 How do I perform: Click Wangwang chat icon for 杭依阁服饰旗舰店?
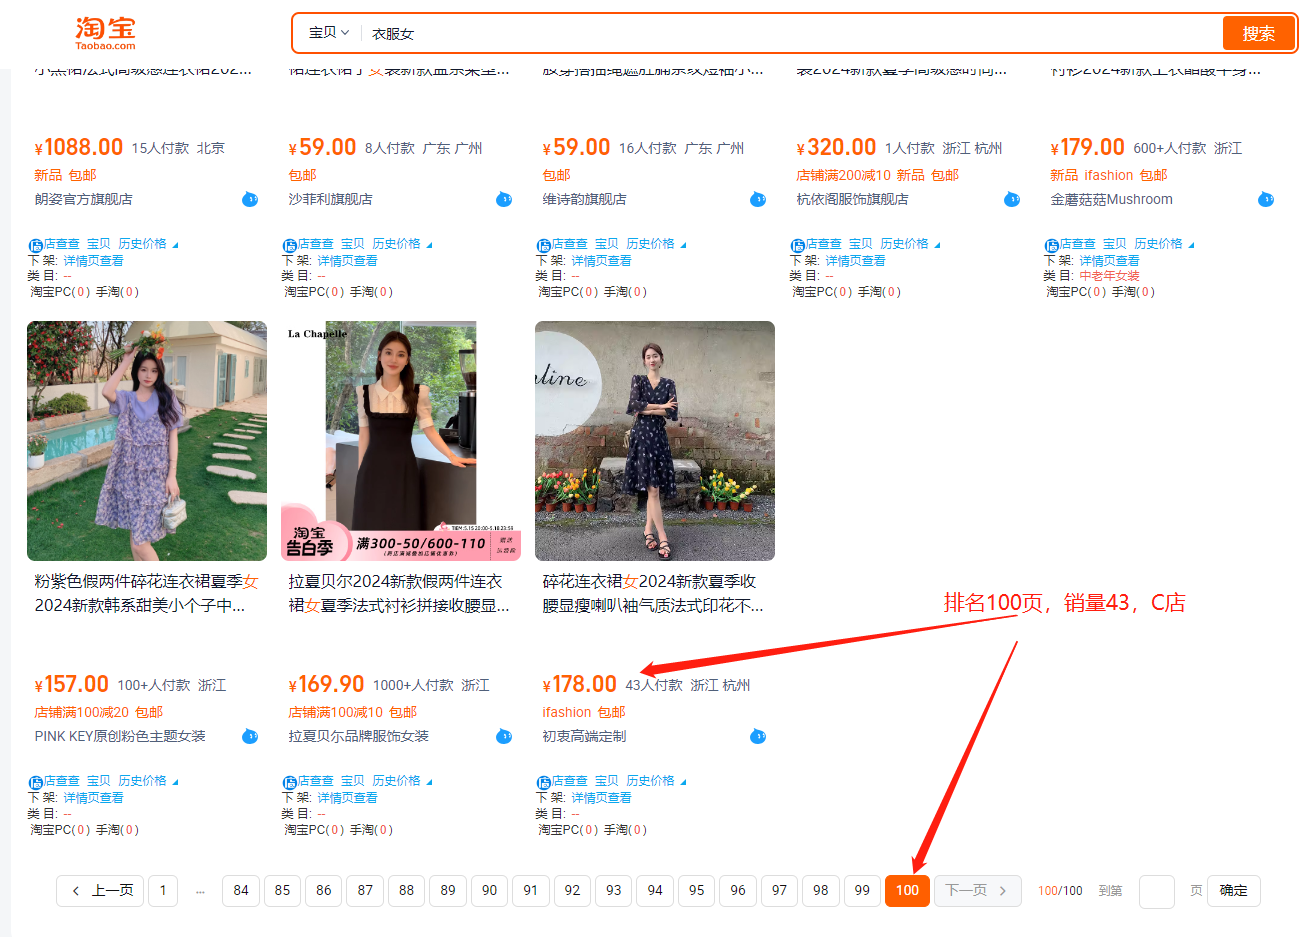pos(1012,199)
